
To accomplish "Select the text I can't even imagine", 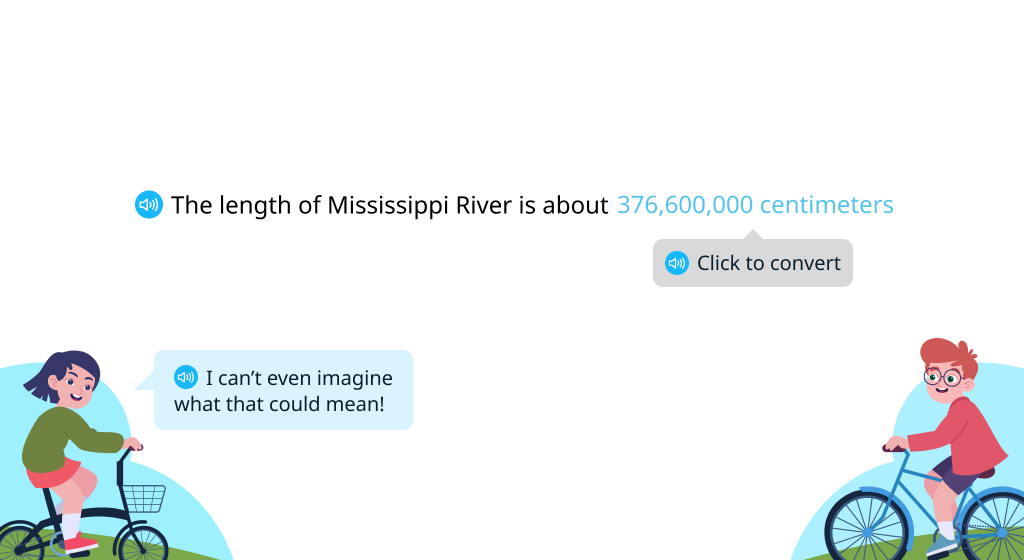I will click(299, 378).
